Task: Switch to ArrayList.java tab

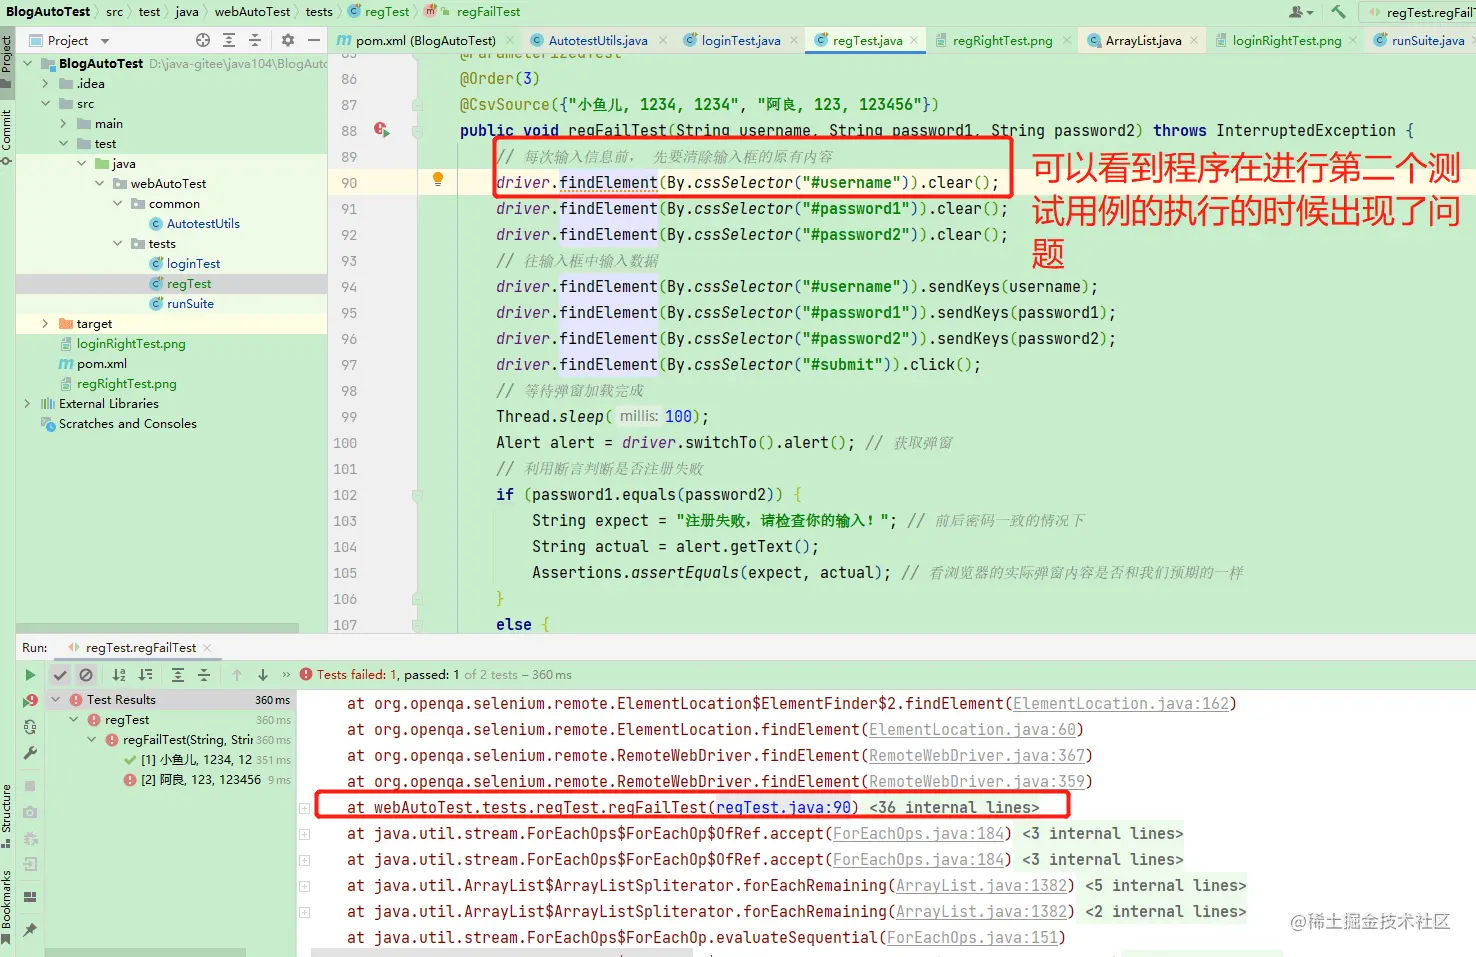Action: [x=1143, y=40]
